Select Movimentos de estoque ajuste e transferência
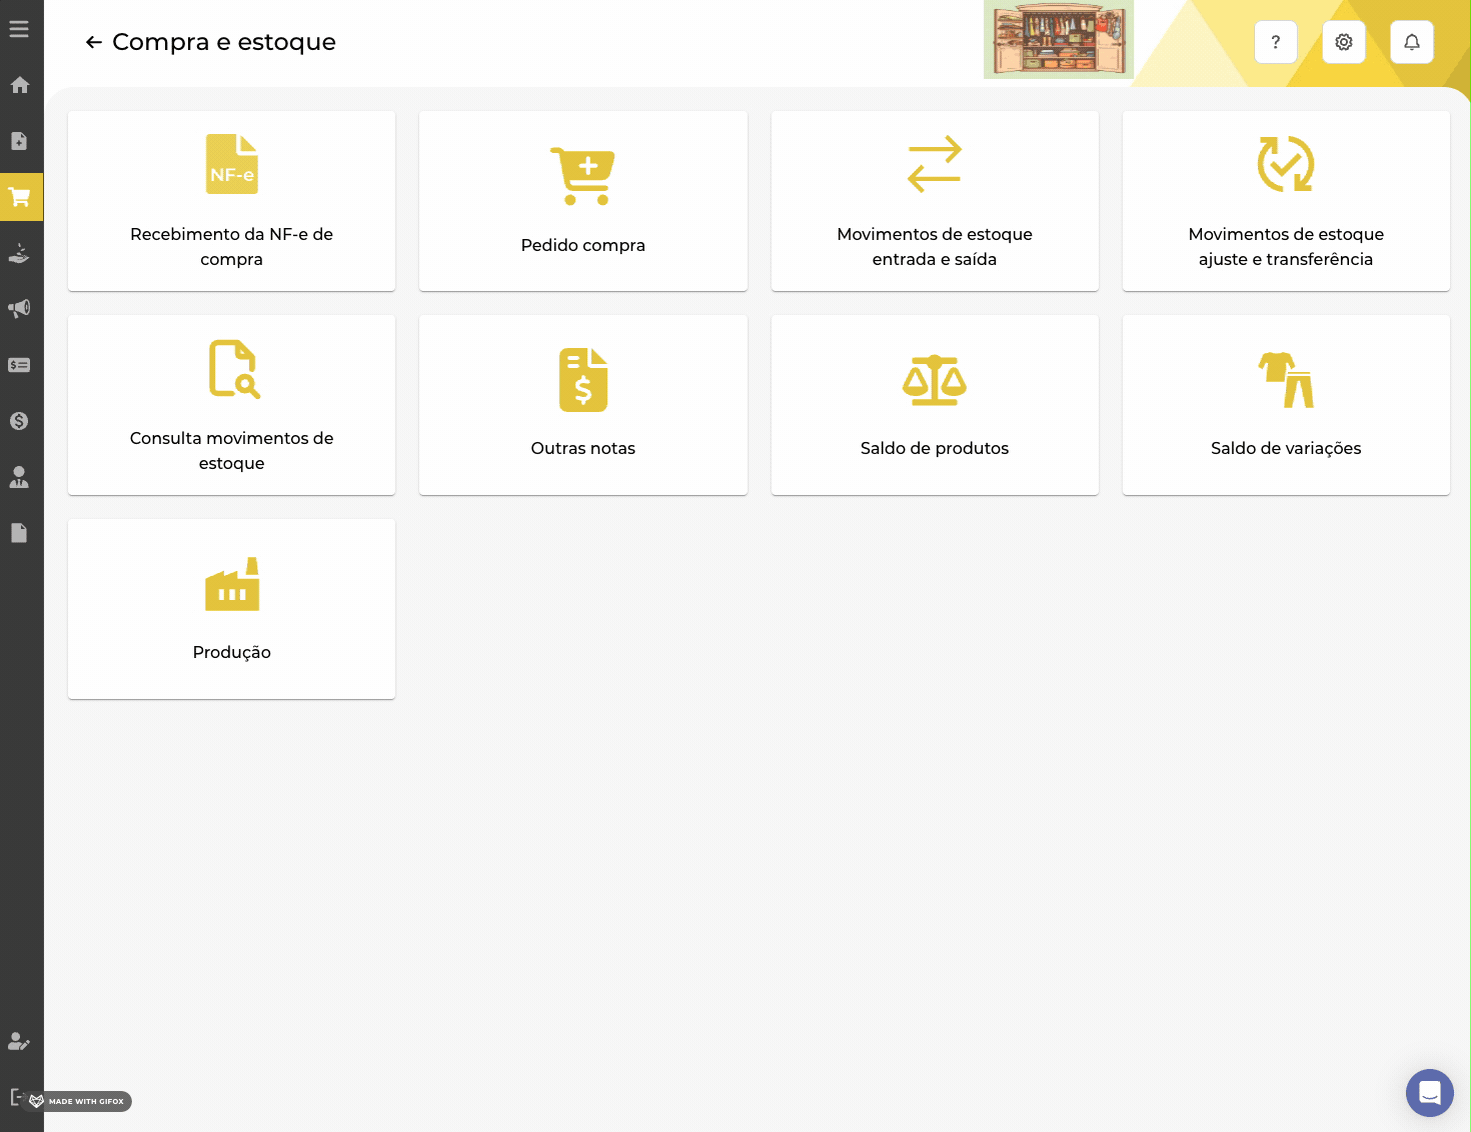The image size is (1471, 1132). [1285, 201]
